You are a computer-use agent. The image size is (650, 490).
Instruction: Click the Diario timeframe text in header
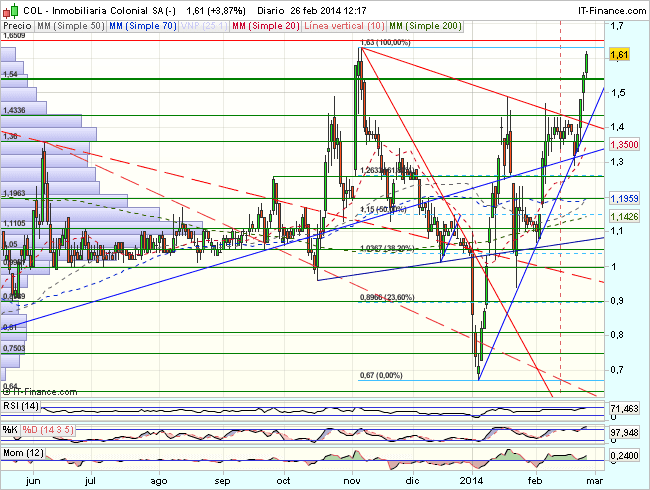tap(270, 10)
